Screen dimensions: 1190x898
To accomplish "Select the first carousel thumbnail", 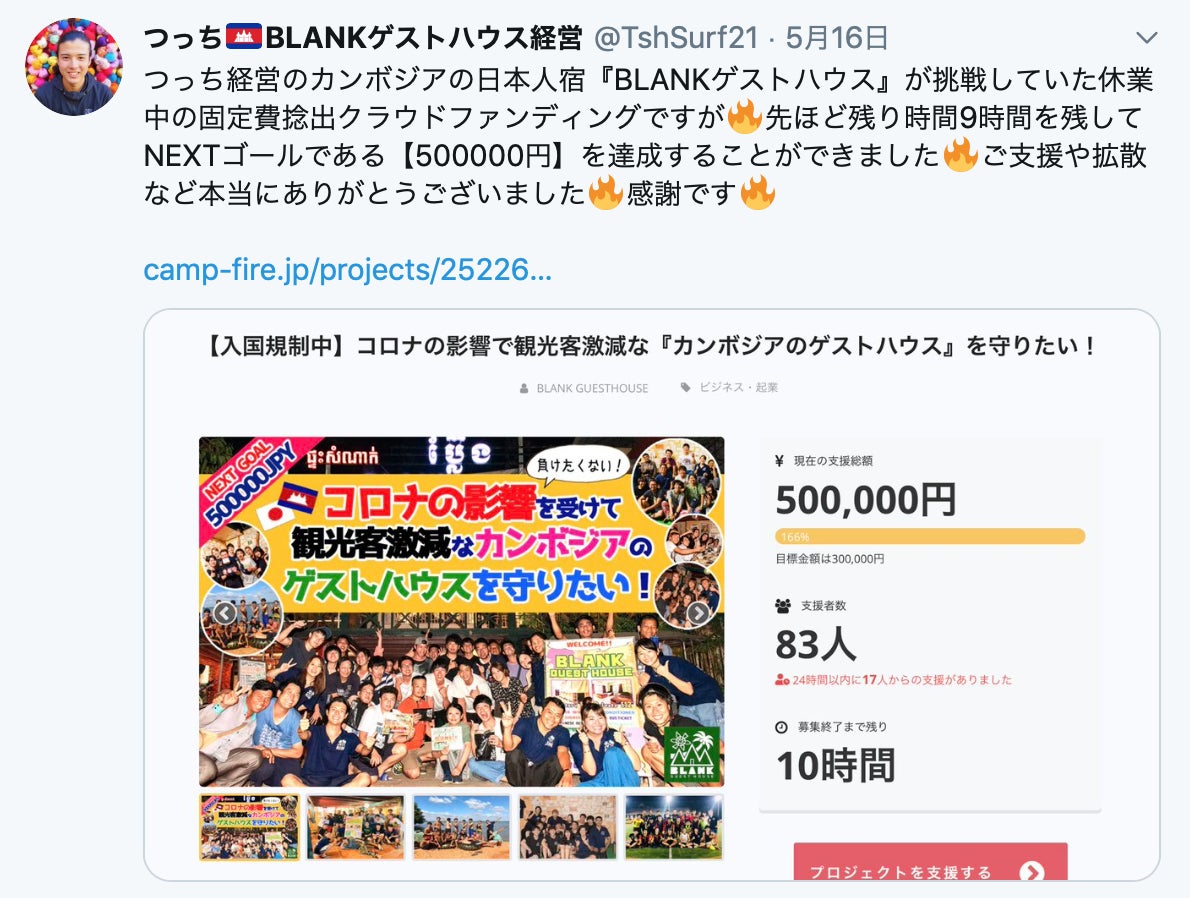I will (x=250, y=827).
